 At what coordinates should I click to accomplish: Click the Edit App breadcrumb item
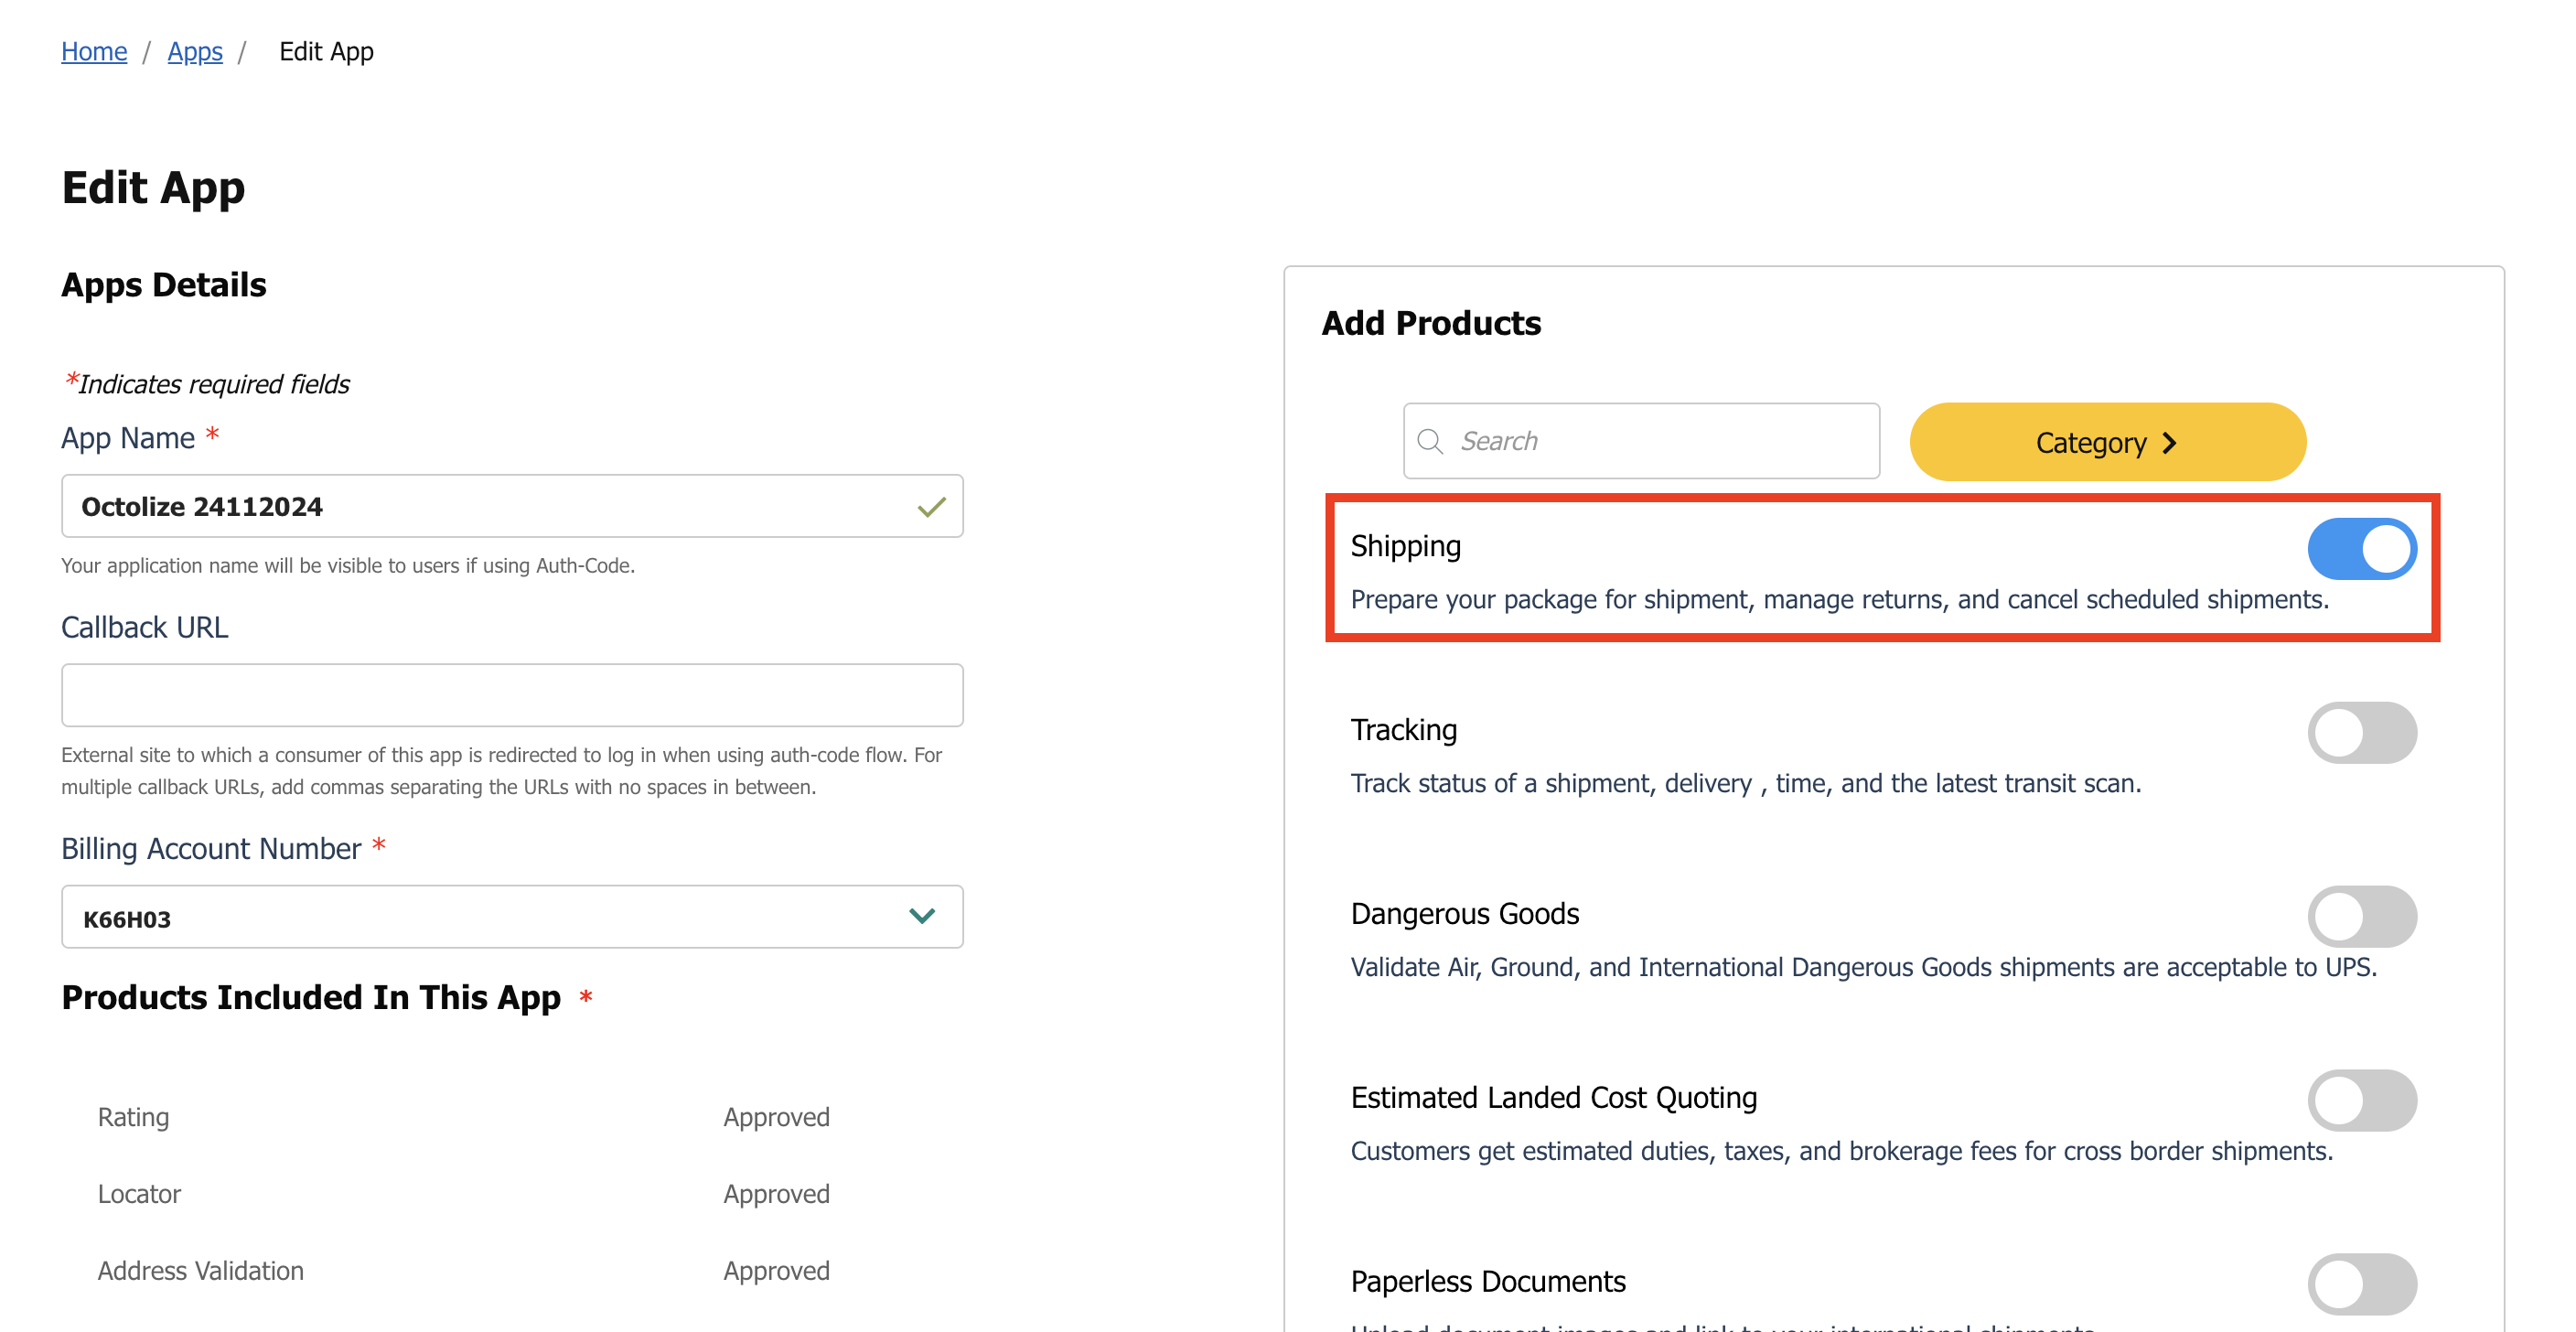coord(326,51)
